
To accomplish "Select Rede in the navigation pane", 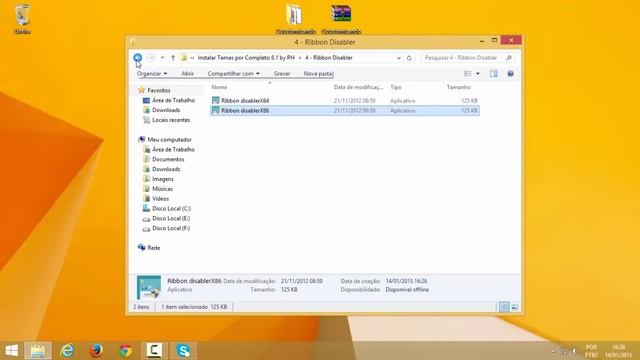I will [x=153, y=248].
